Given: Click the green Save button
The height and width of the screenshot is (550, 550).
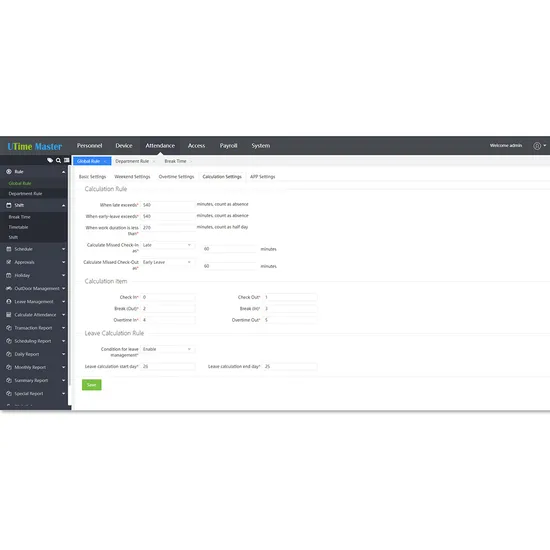Looking at the screenshot, I should 92,385.
